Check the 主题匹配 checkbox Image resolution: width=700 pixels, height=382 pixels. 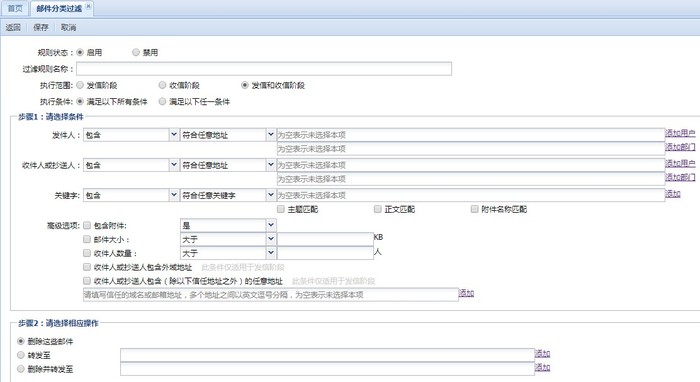281,209
